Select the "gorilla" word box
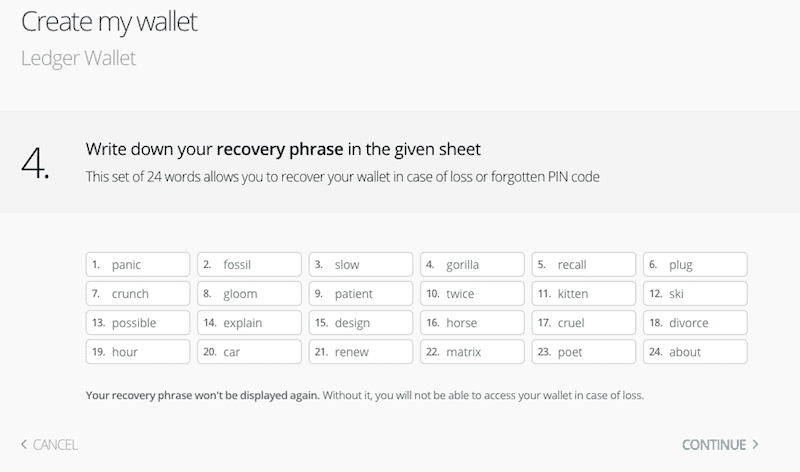Screen dimensions: 800x472 [471, 265]
